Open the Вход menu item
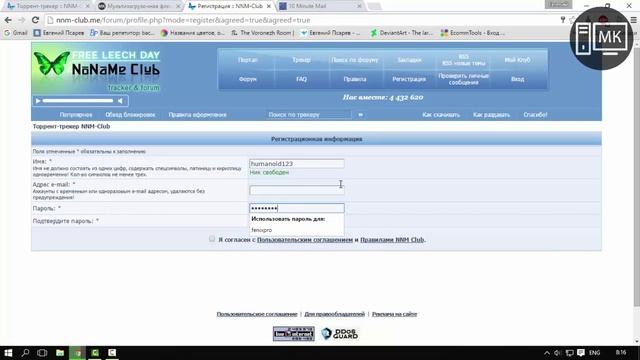 point(517,79)
